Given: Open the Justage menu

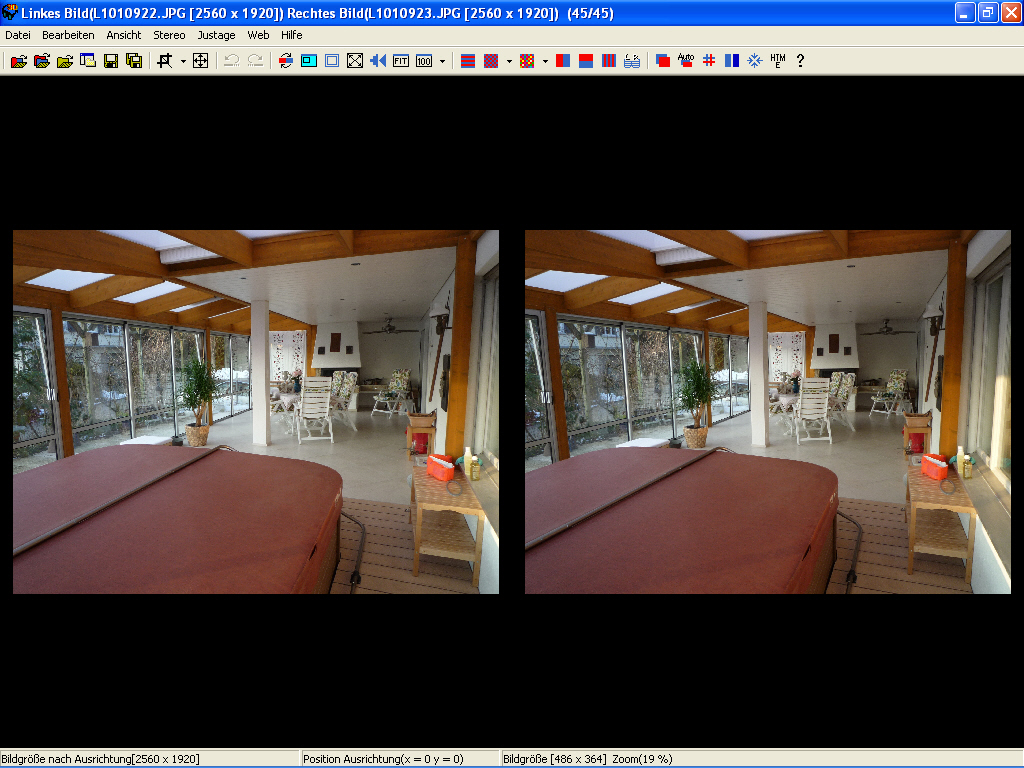Looking at the screenshot, I should [216, 35].
